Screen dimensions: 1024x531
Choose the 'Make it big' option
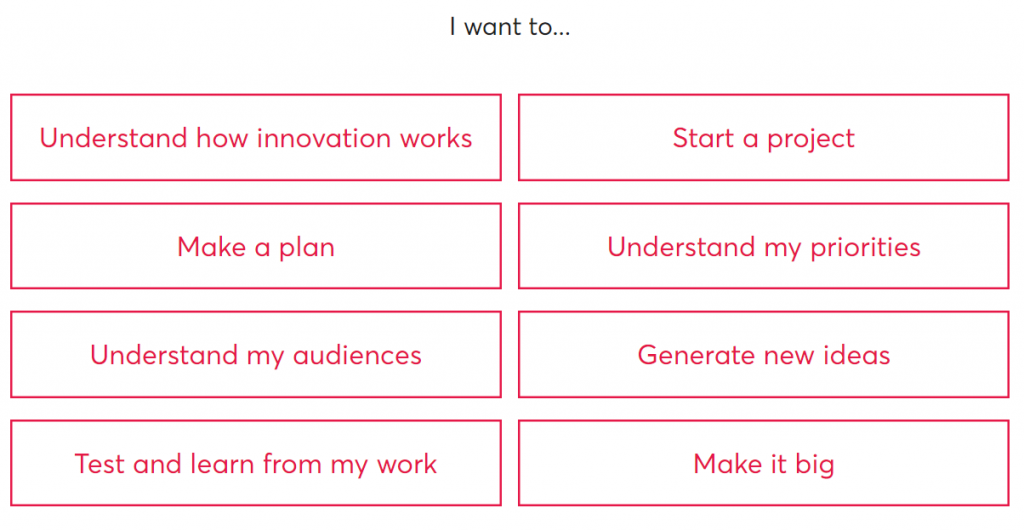tap(763, 462)
